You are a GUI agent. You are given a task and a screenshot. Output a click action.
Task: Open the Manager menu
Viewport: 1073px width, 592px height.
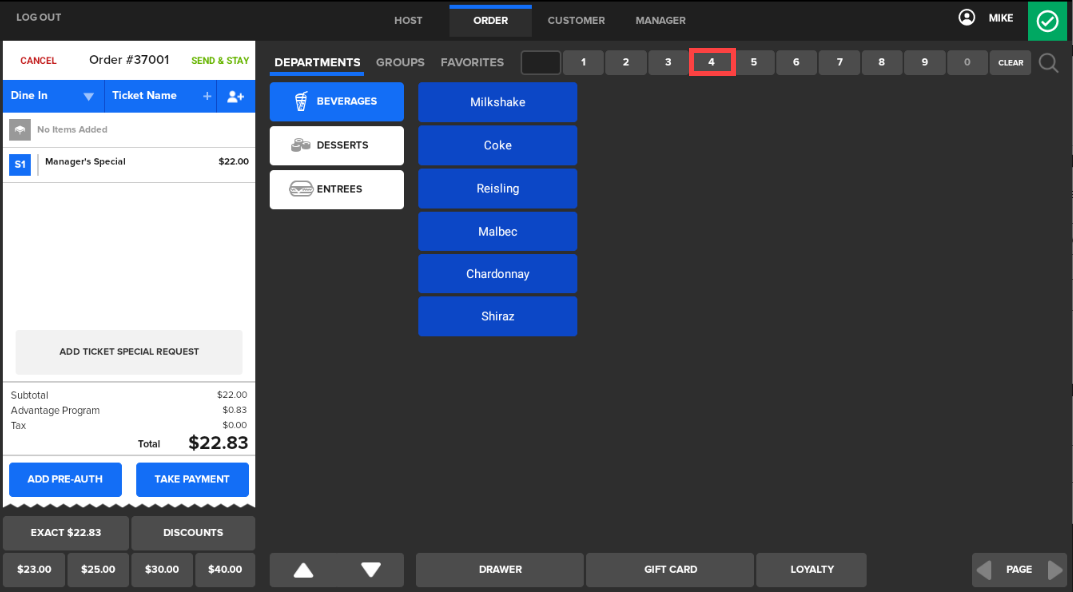pos(660,20)
